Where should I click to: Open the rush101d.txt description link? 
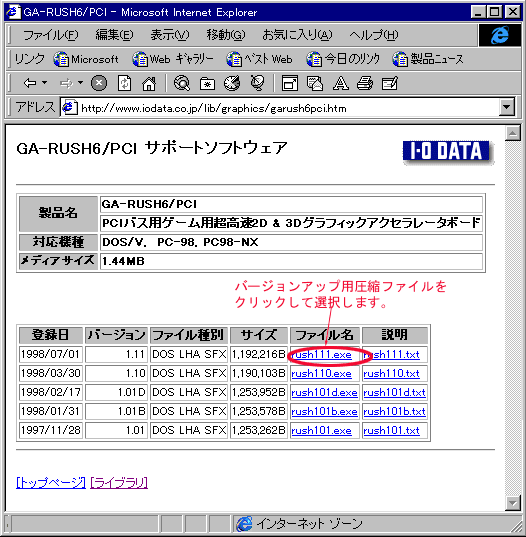[394, 392]
